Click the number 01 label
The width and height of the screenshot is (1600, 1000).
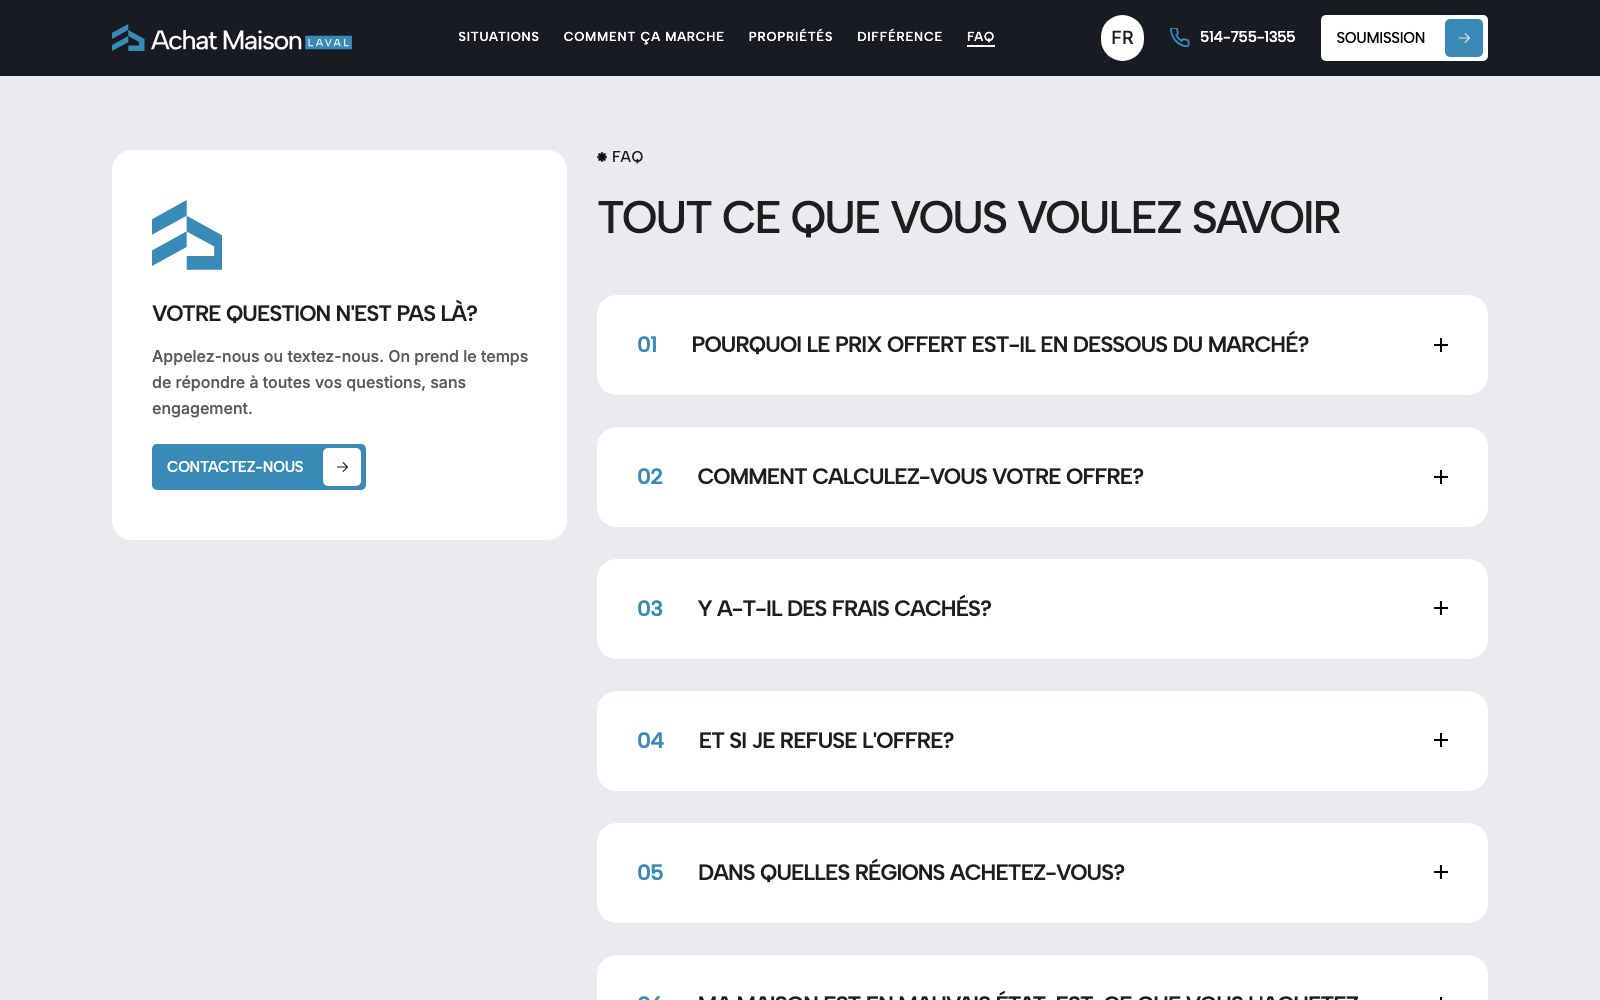point(647,345)
